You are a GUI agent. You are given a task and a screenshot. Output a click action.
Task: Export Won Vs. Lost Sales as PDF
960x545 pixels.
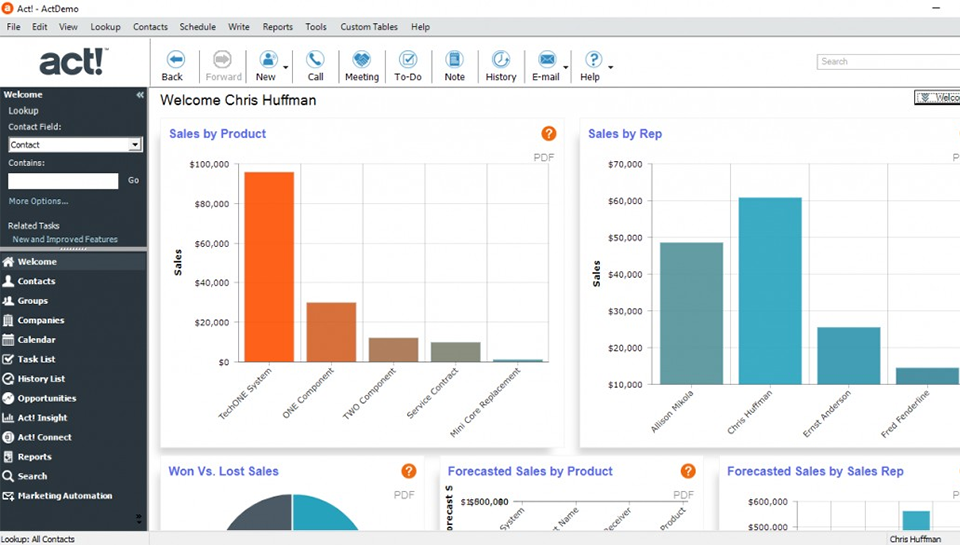tap(404, 495)
